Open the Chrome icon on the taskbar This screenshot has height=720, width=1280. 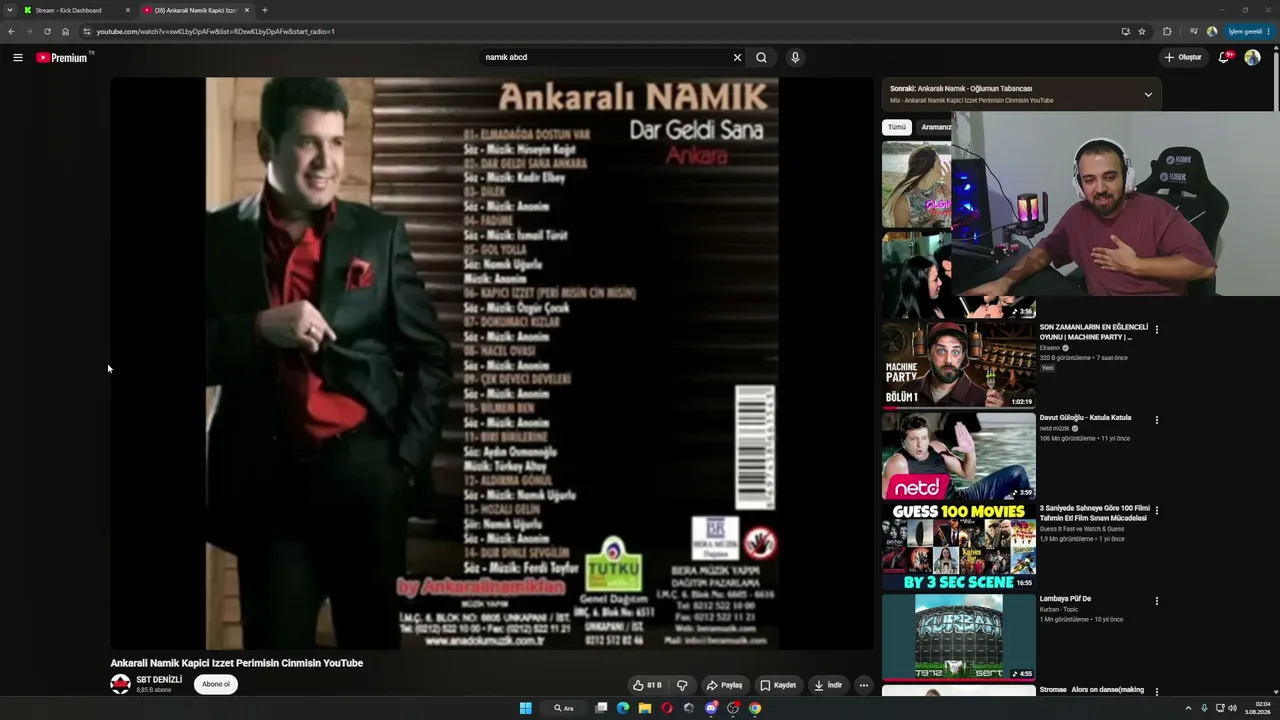click(x=755, y=708)
